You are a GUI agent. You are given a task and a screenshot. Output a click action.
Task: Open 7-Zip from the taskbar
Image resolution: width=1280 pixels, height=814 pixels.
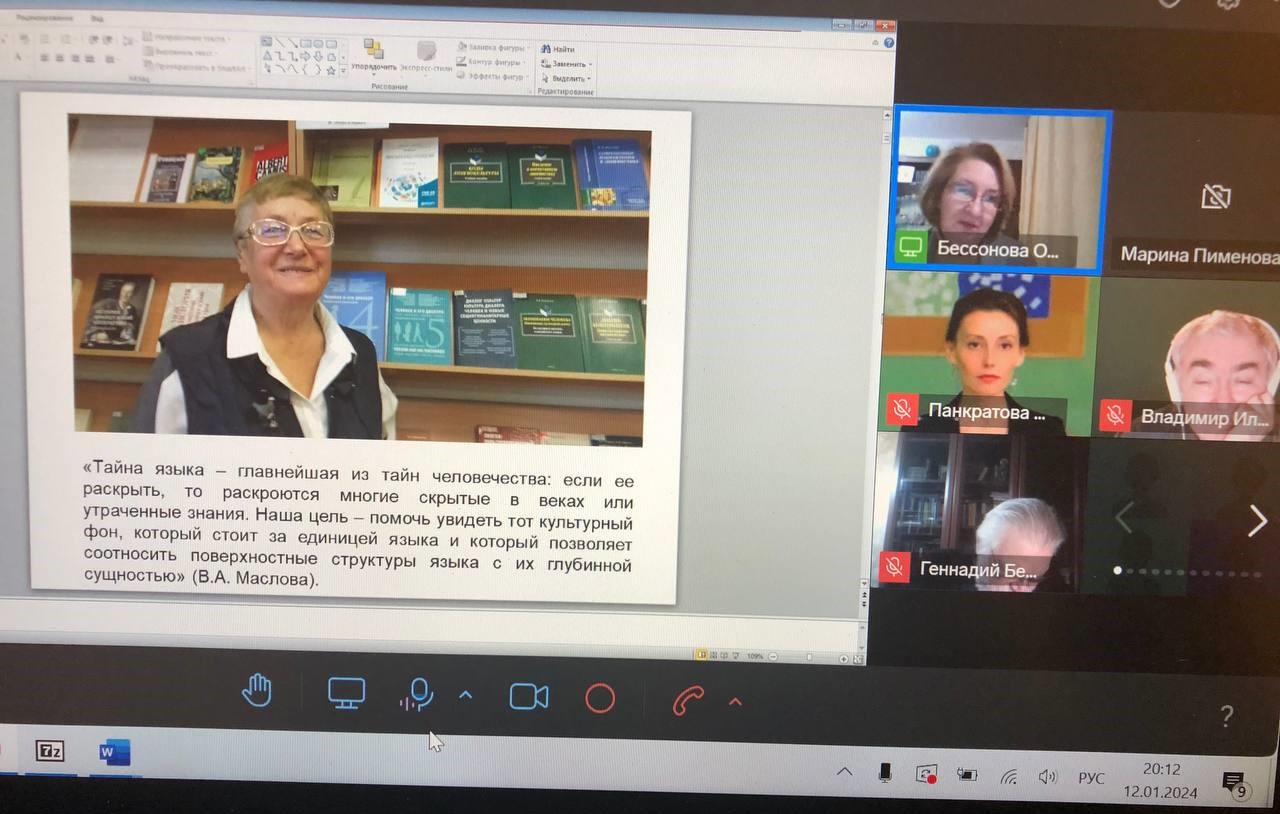49,751
